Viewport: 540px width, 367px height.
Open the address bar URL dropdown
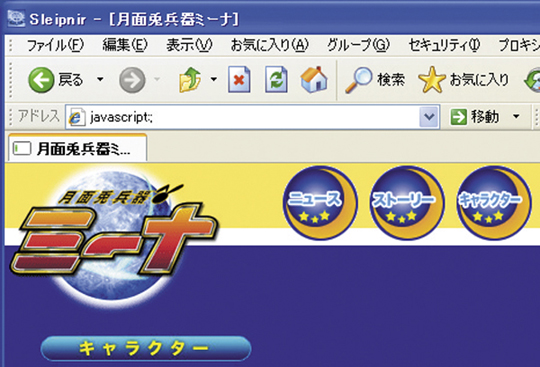point(429,117)
